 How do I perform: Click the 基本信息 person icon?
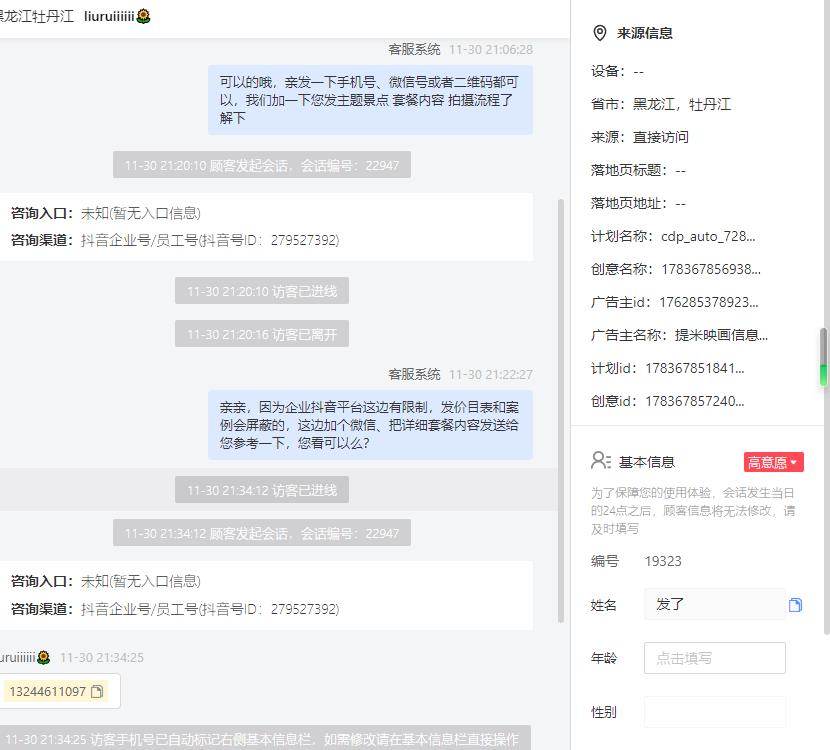coord(601,460)
